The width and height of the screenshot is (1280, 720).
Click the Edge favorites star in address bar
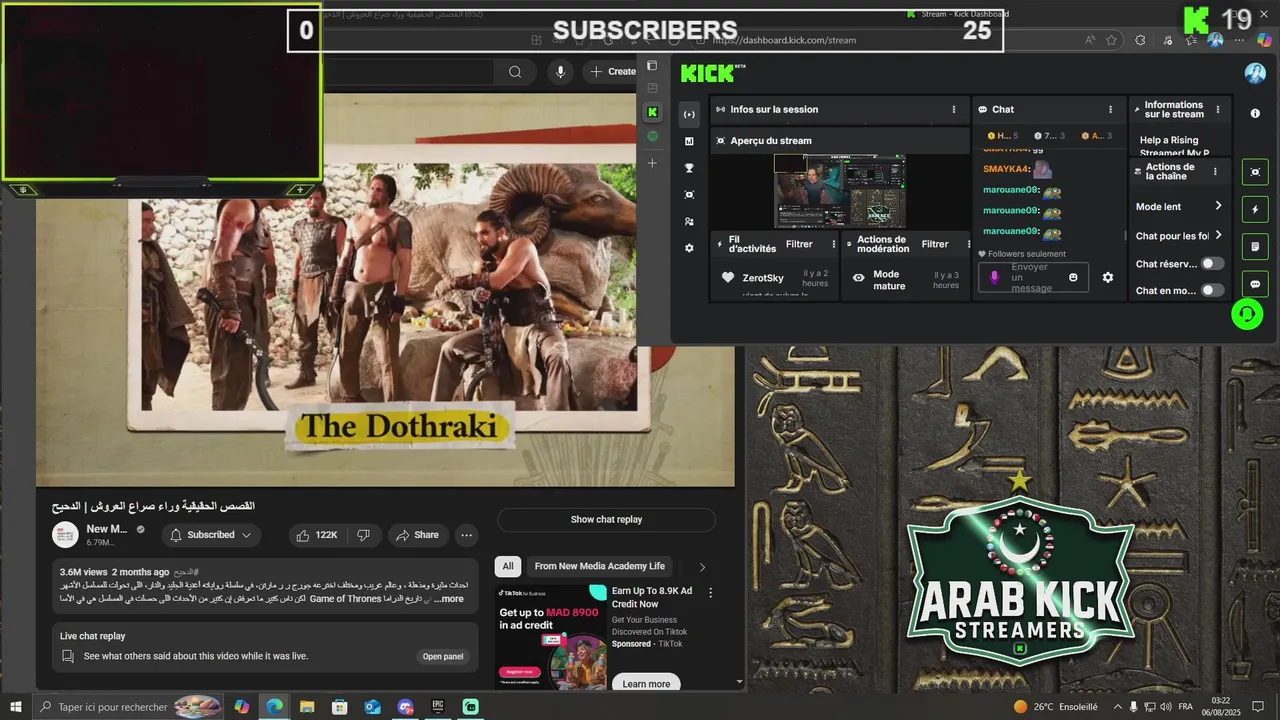pos(1111,40)
